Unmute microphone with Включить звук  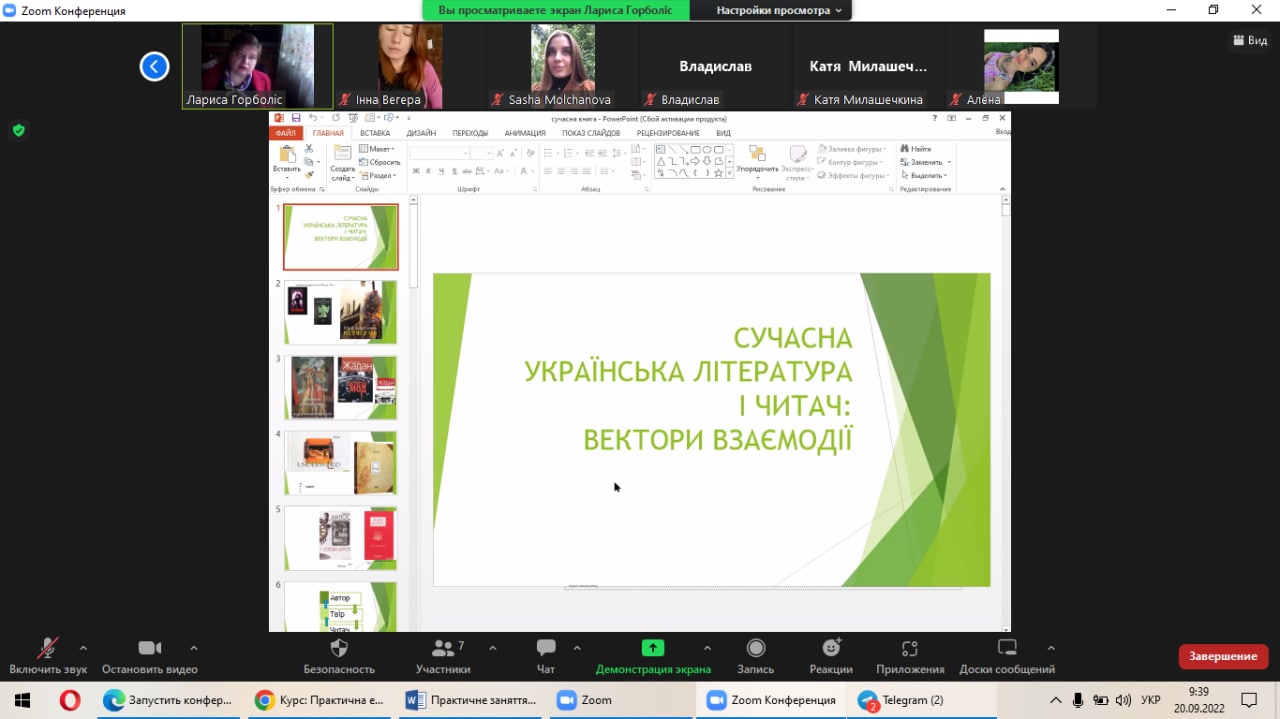[47, 649]
